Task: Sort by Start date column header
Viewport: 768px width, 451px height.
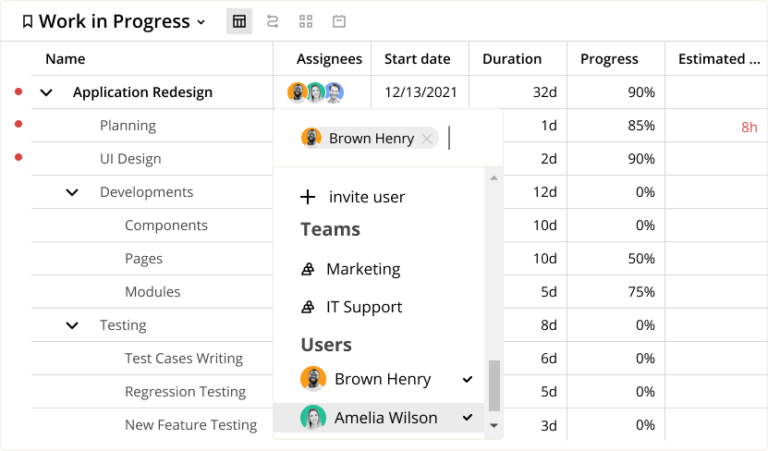Action: click(x=417, y=59)
